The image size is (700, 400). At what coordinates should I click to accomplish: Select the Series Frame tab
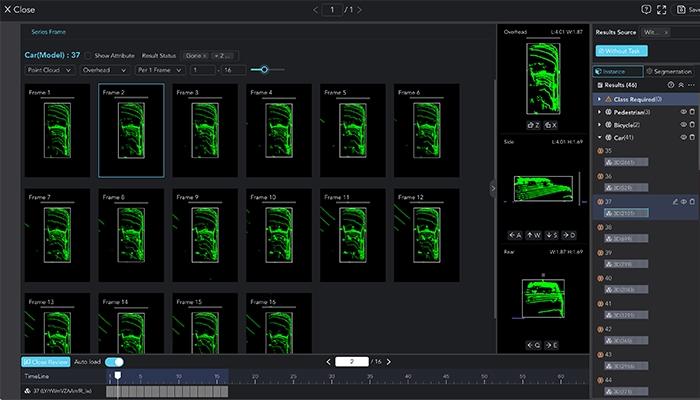tap(48, 32)
